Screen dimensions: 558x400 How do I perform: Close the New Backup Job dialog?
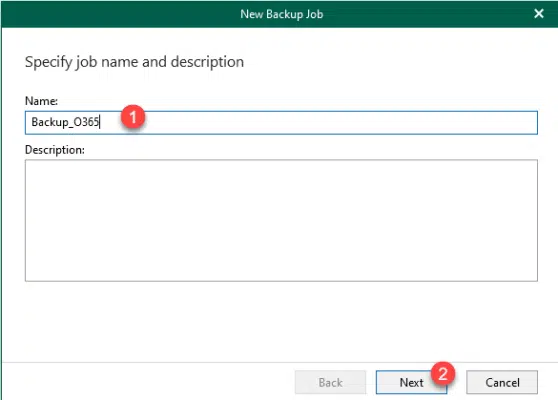pyautogui.click(x=539, y=14)
